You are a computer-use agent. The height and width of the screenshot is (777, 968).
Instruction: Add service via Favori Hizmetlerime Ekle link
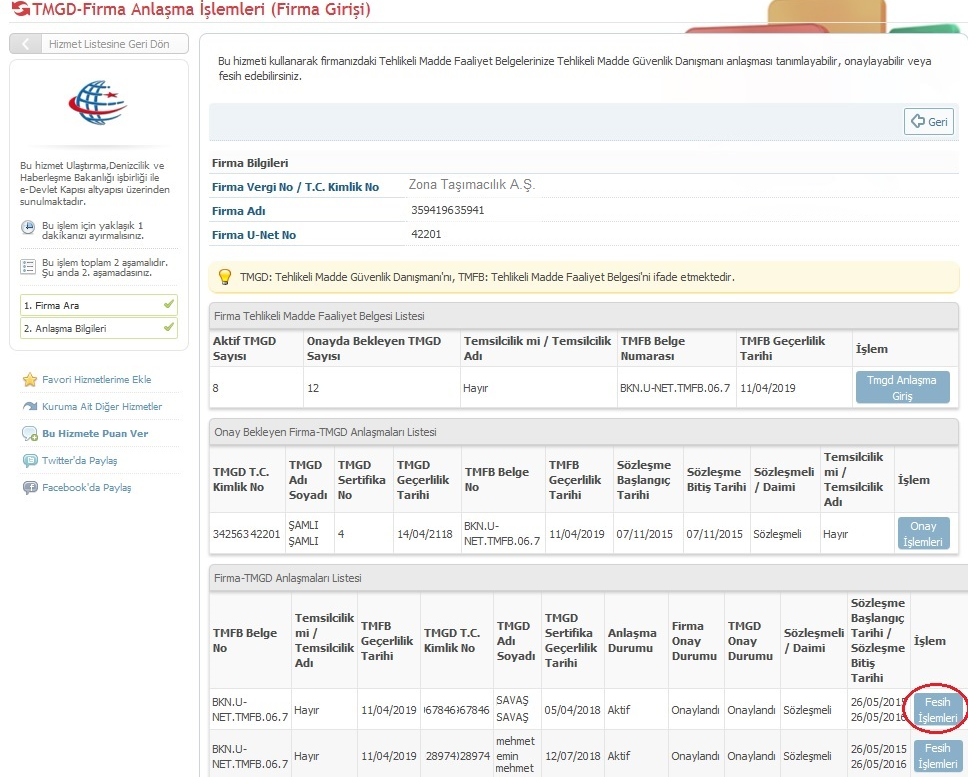click(96, 380)
